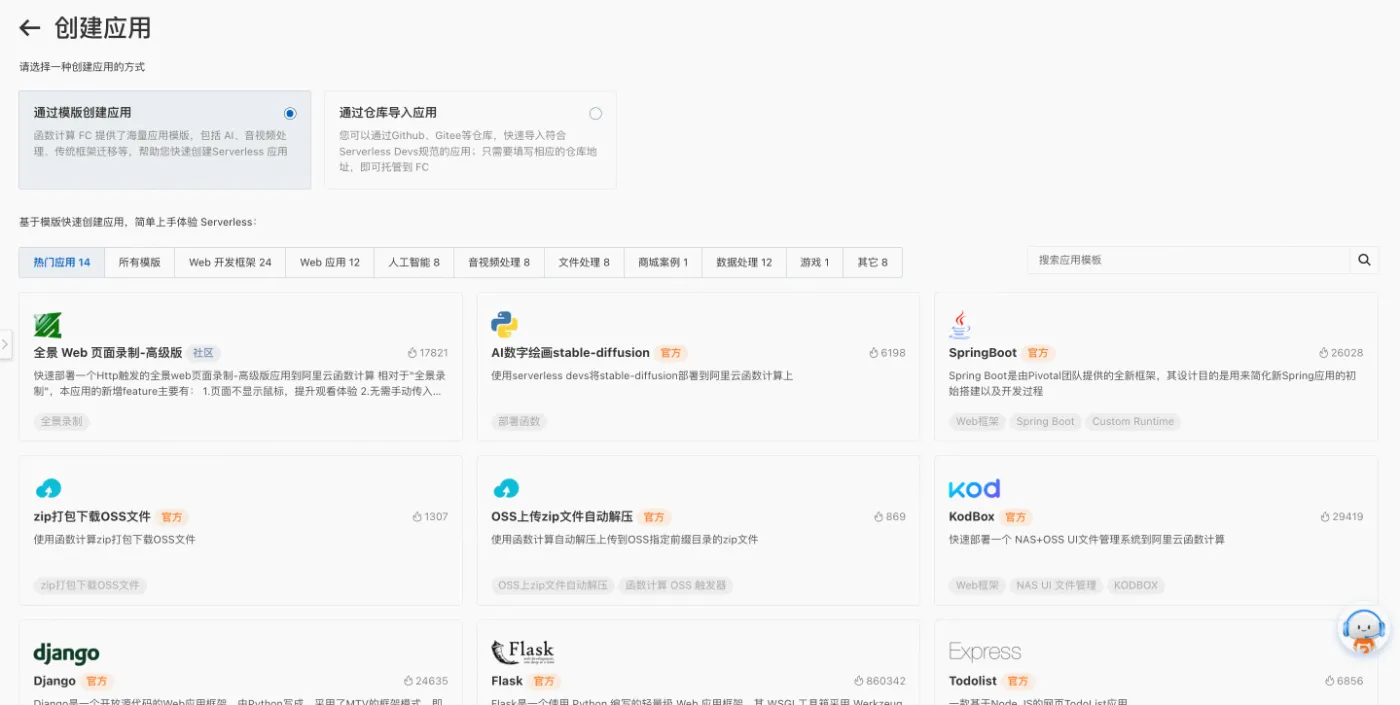Screen dimensions: 1400x705
Task: Open the AI数字绘画stable-diffusion title
Action: [571, 353]
